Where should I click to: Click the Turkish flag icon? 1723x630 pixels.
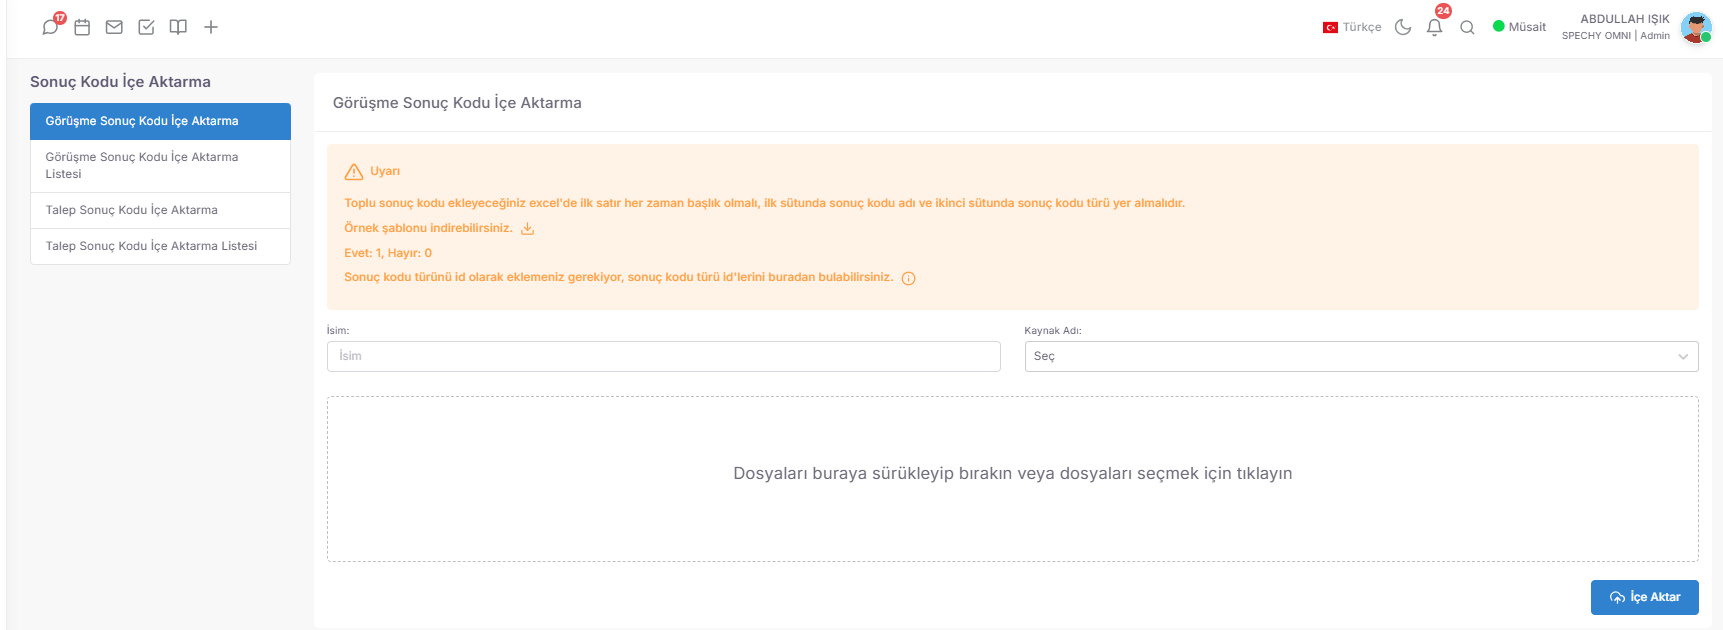pos(1330,28)
